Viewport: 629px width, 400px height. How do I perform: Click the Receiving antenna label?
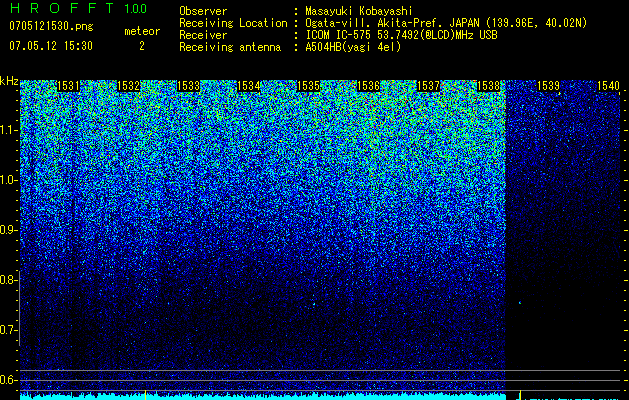(x=230, y=47)
